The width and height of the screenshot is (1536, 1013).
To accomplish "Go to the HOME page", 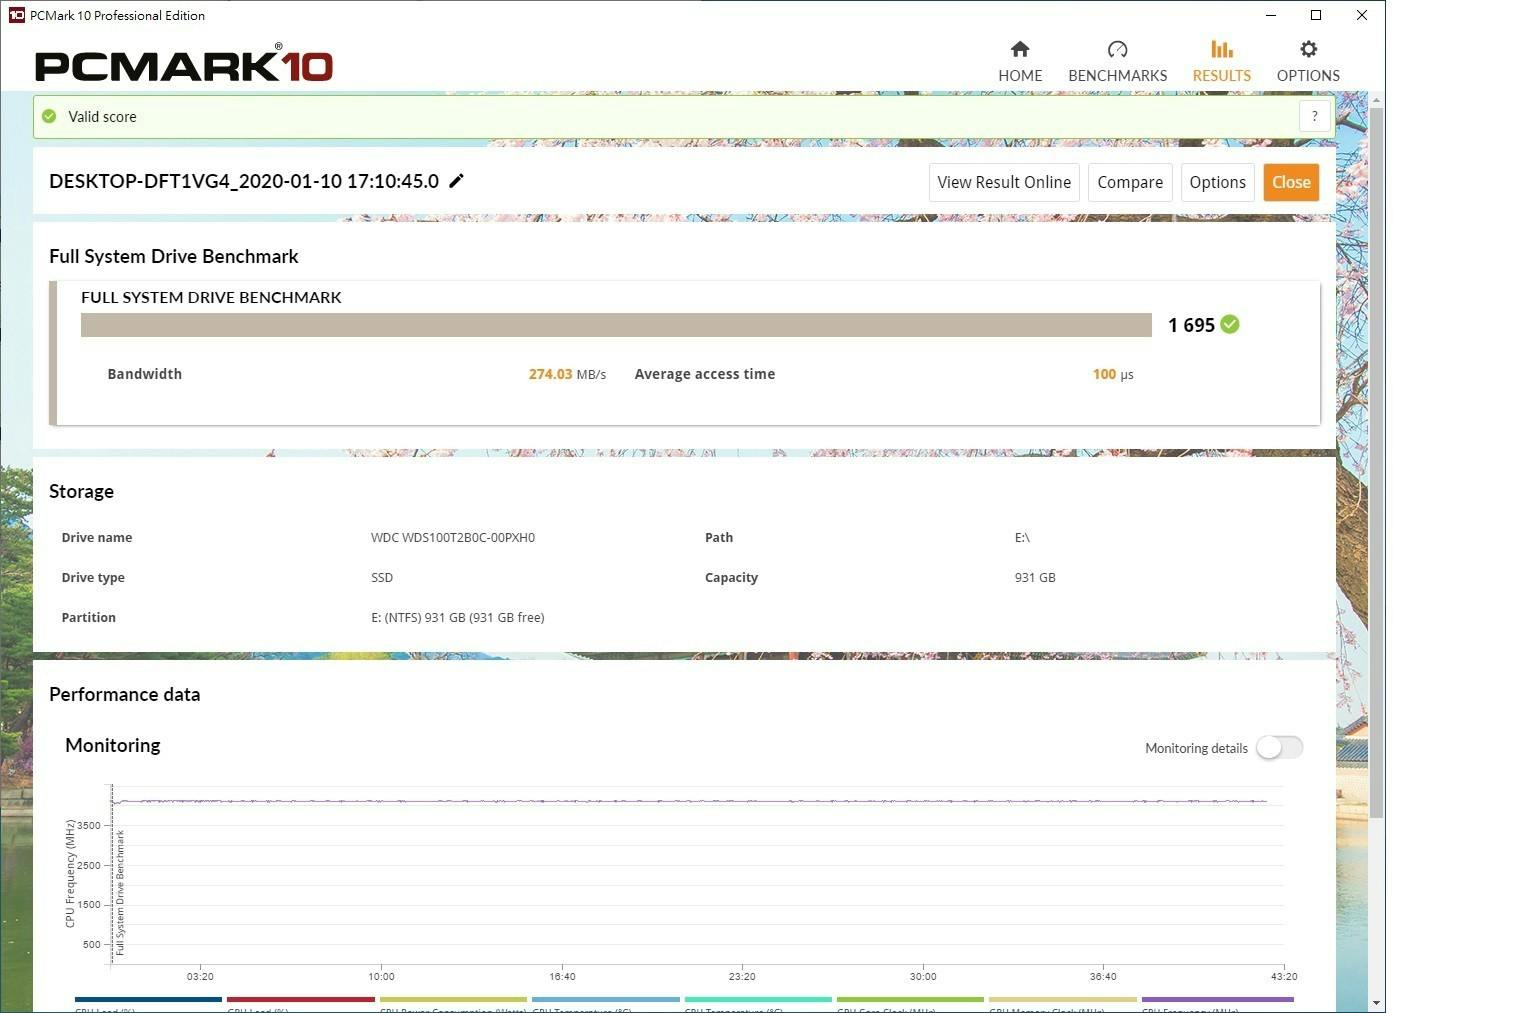I will (1020, 61).
